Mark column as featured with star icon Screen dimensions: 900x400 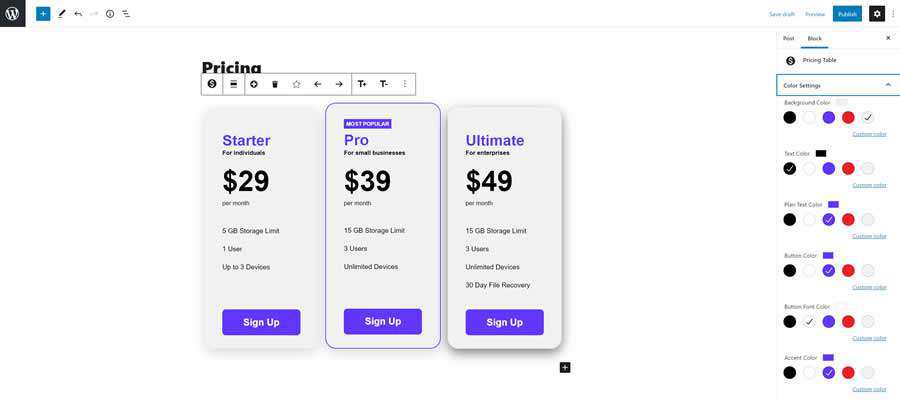pyautogui.click(x=296, y=84)
